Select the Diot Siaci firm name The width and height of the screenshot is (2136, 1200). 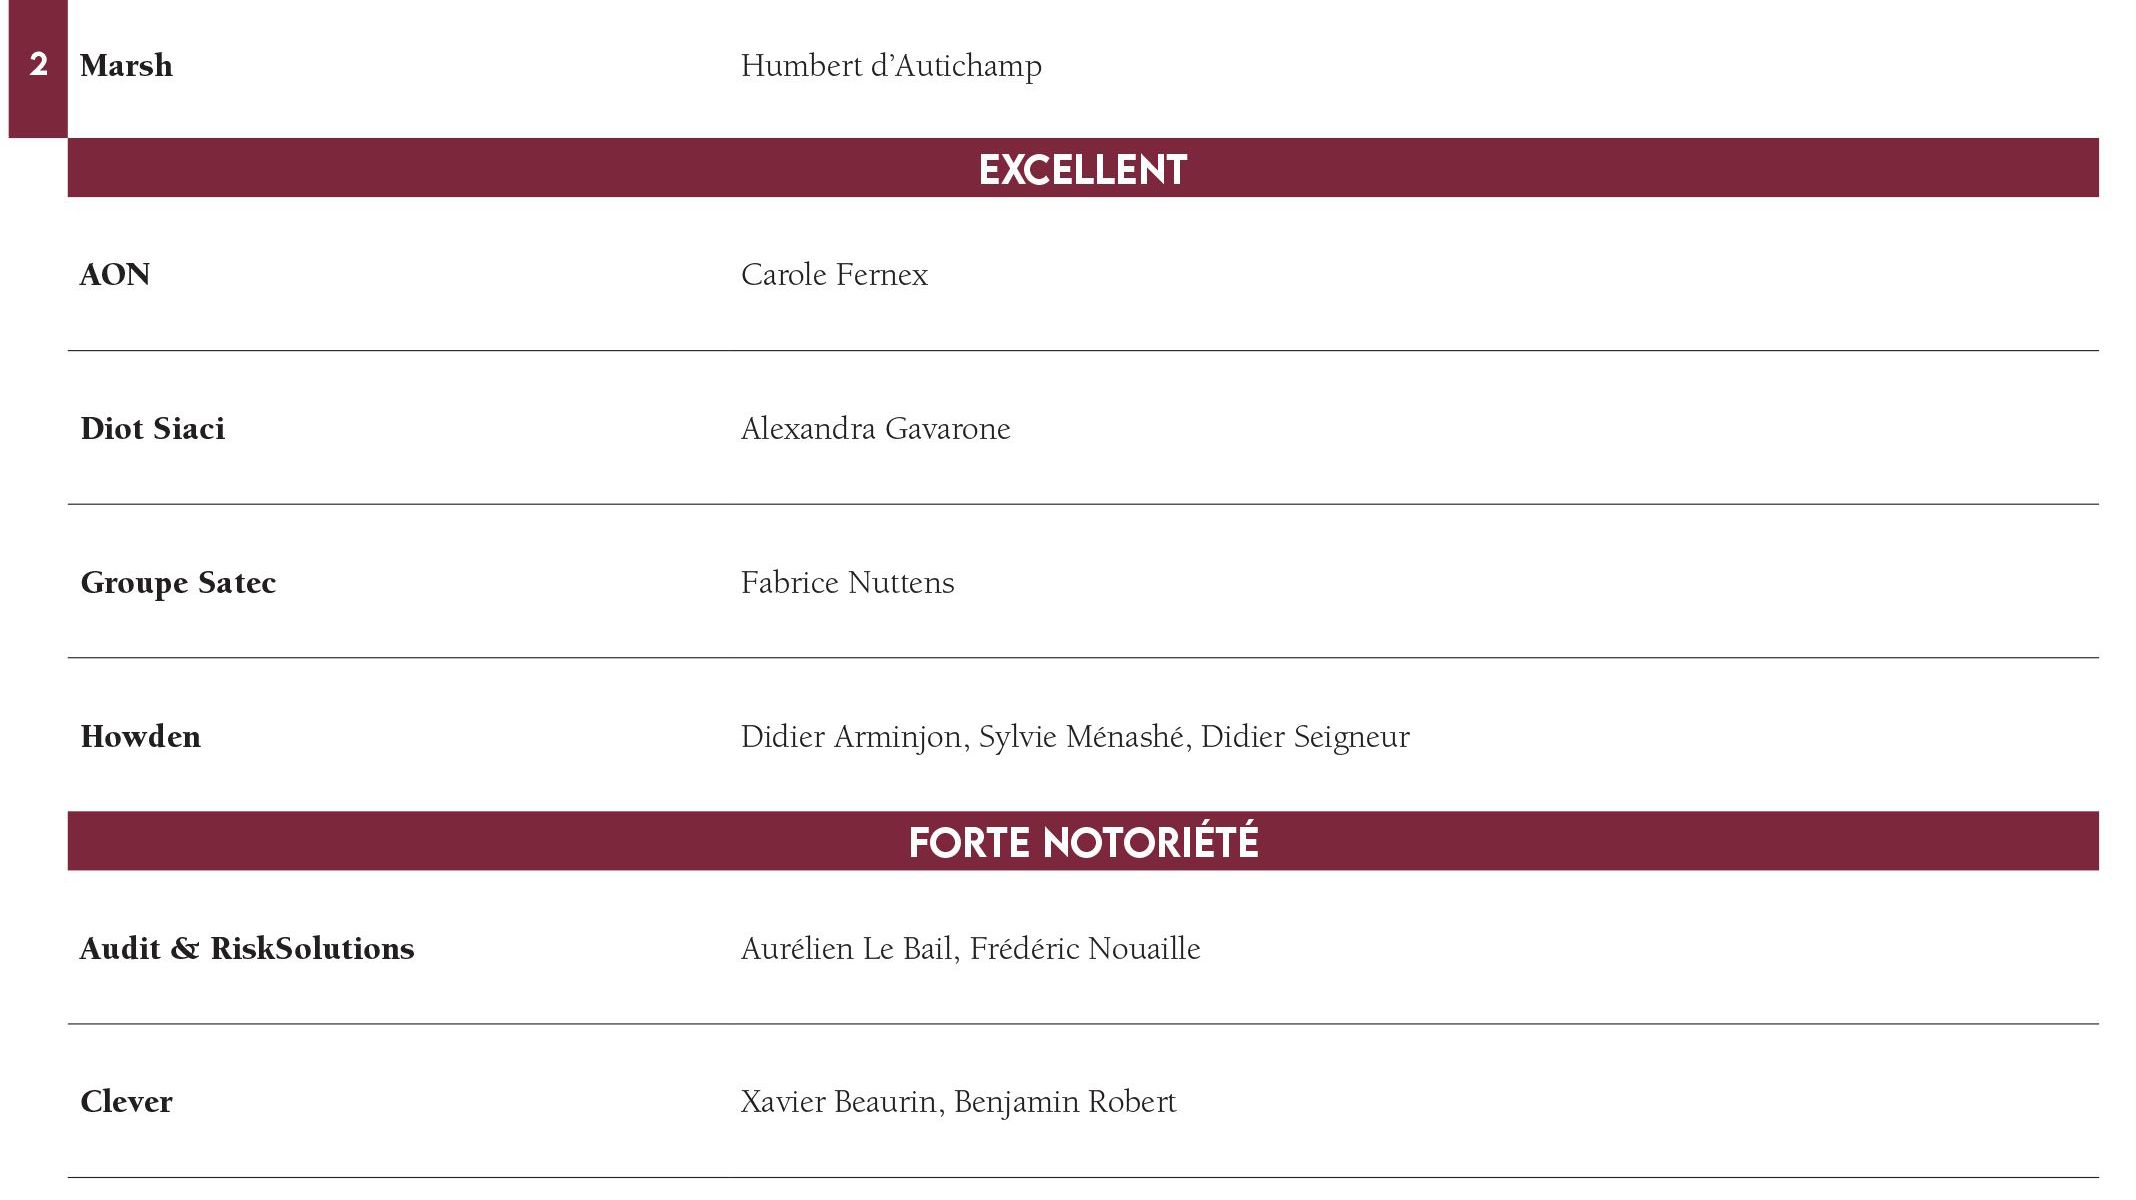pos(153,428)
